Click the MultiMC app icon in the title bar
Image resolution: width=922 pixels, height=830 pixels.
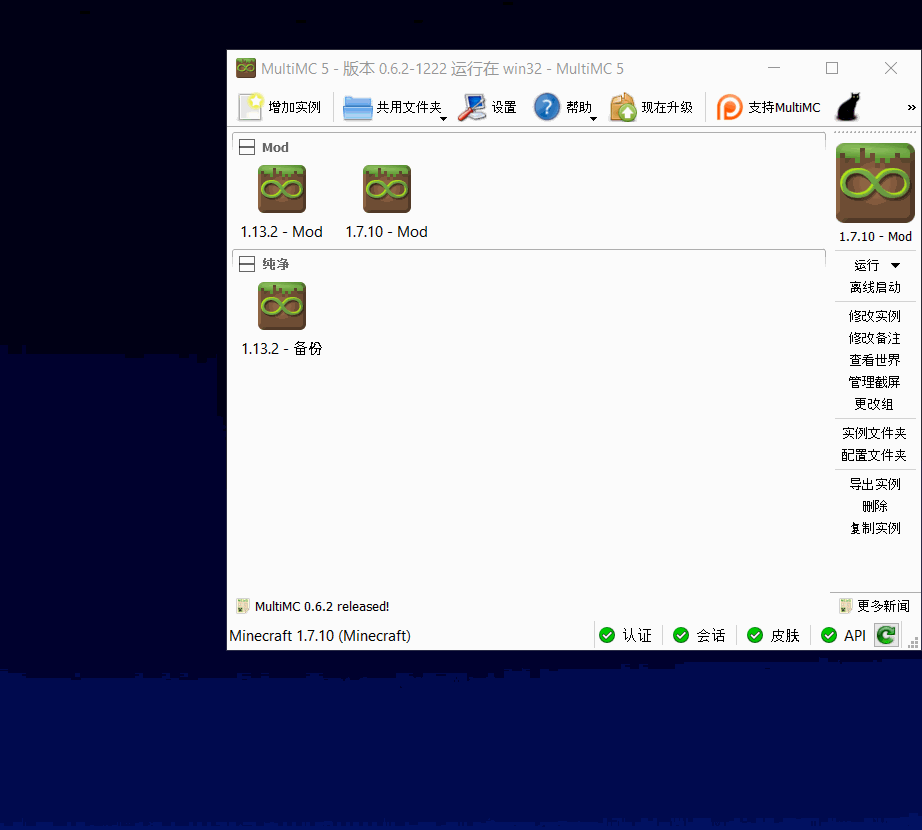[x=246, y=68]
